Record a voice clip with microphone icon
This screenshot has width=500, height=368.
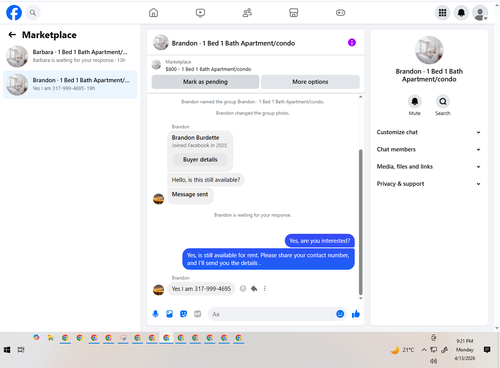click(155, 314)
